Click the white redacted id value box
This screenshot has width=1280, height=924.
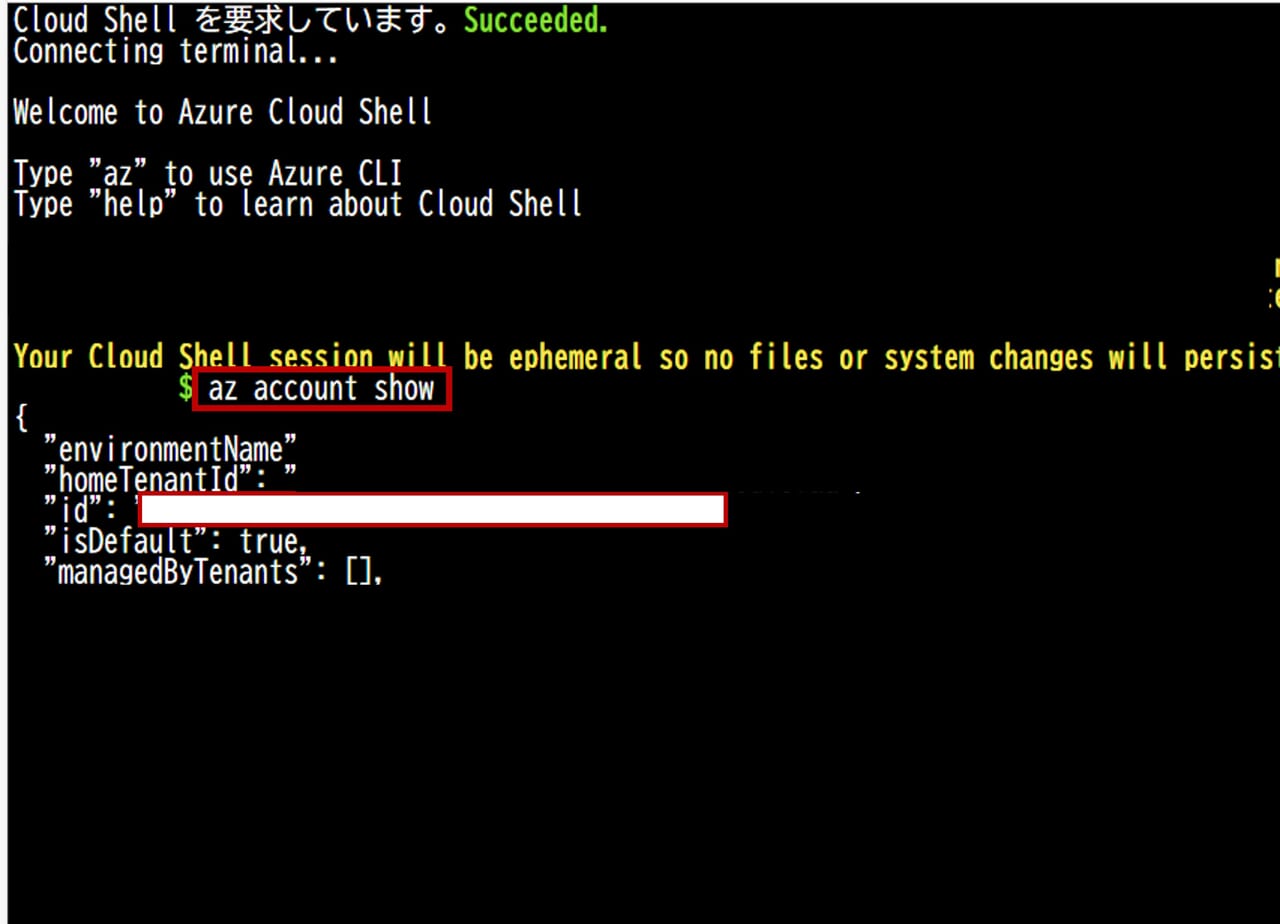(432, 510)
